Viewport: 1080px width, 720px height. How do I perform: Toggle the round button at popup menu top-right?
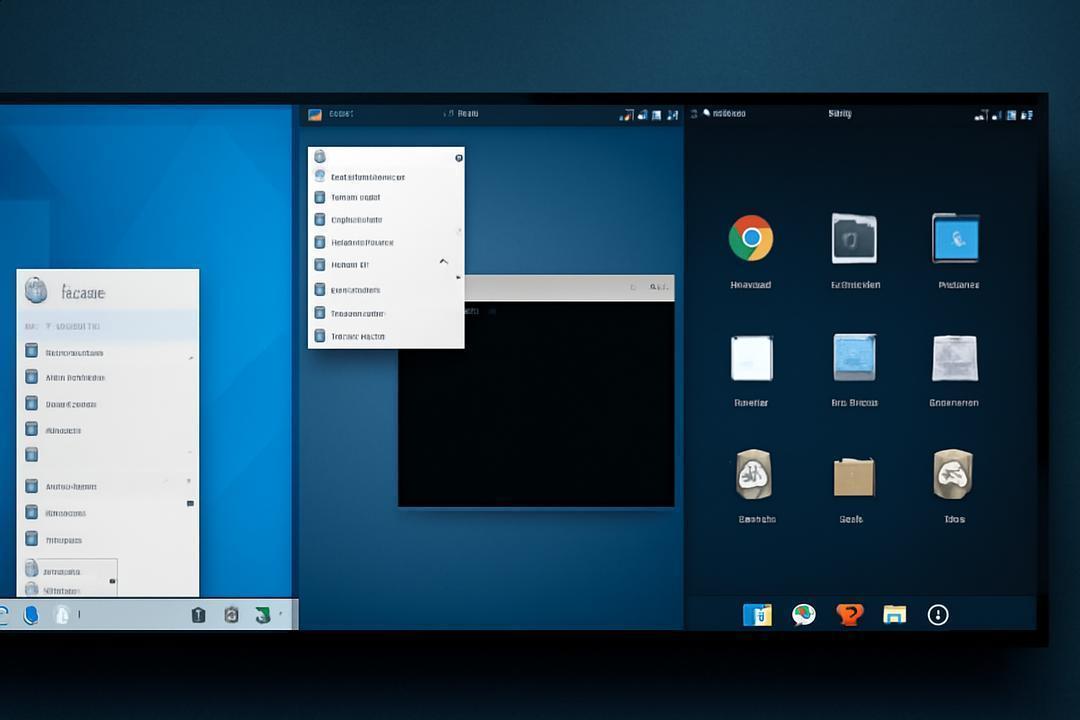pyautogui.click(x=459, y=158)
